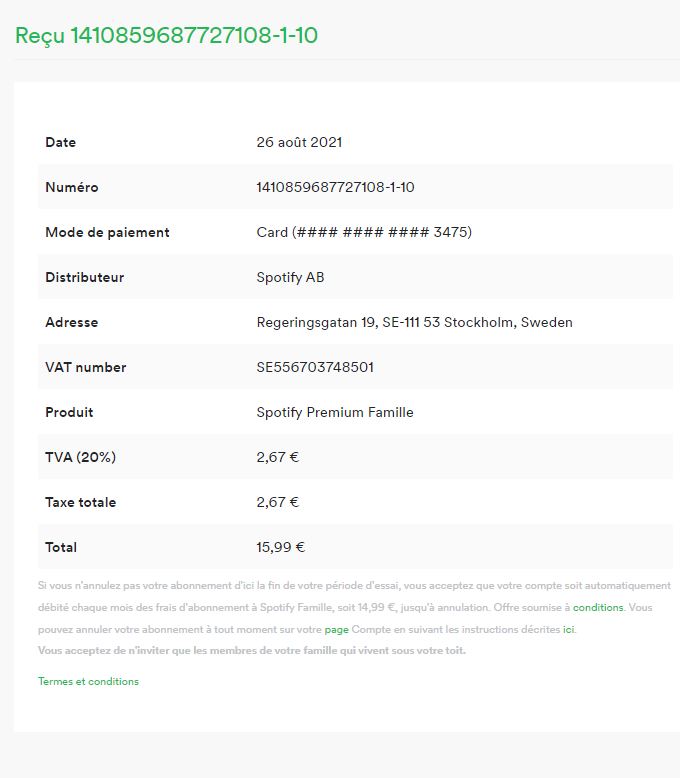Viewport: 680px width, 778px height.
Task: Click the VAT number SE556703748501
Action: [x=315, y=367]
